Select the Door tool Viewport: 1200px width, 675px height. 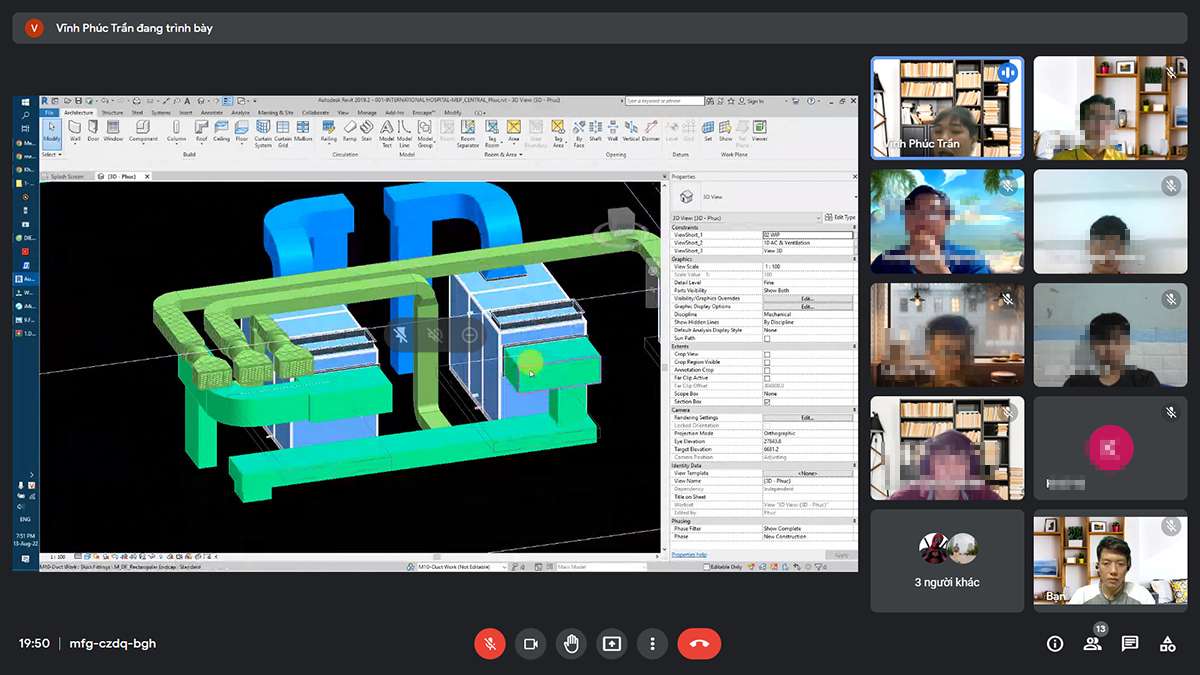click(x=93, y=131)
